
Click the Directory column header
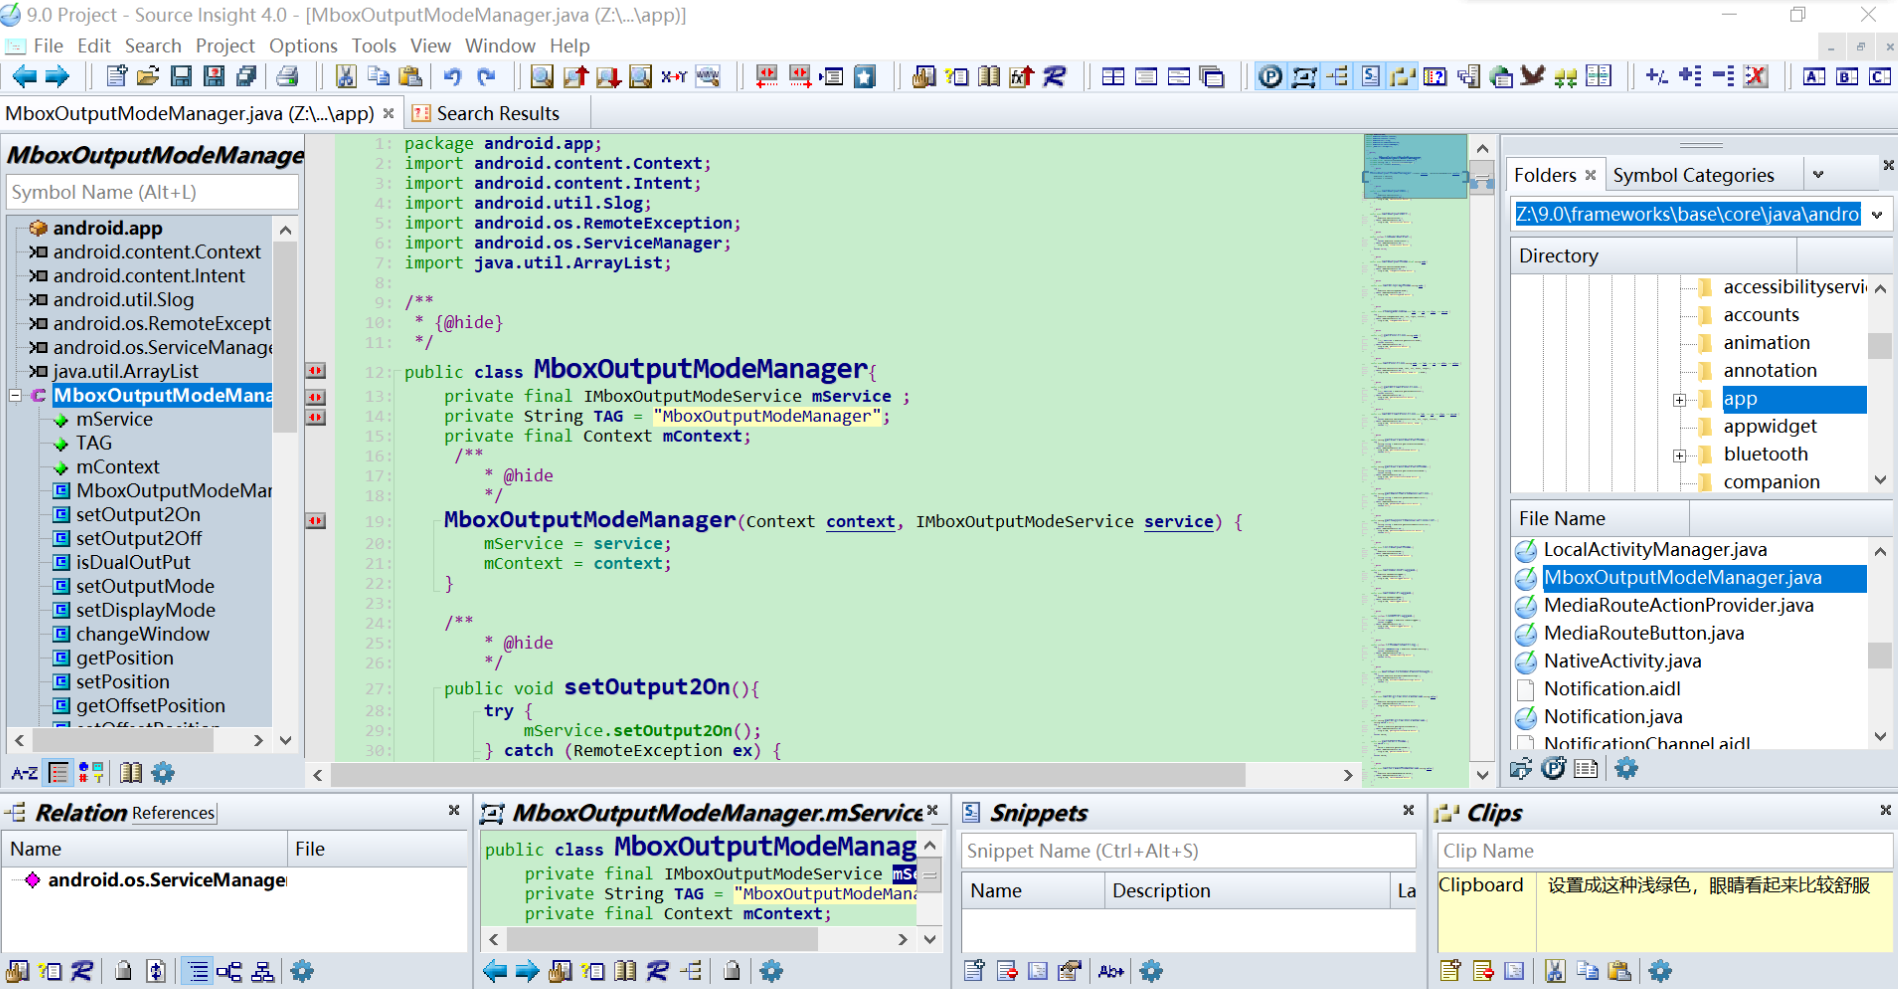[1654, 256]
